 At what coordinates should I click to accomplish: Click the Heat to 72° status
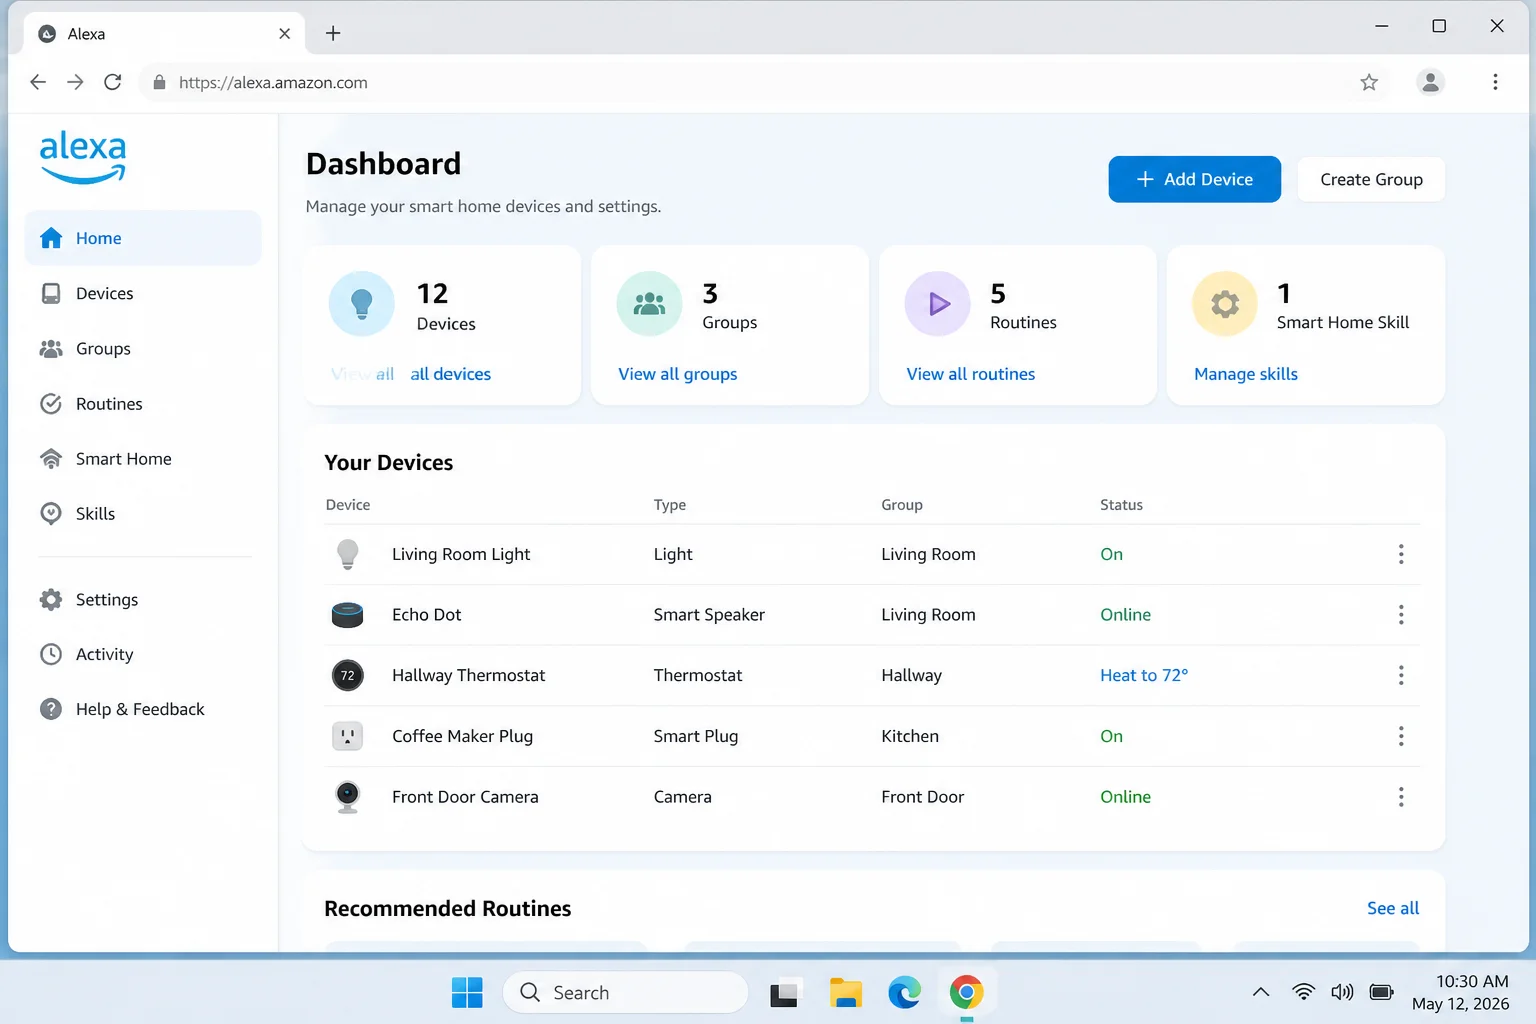[x=1144, y=676]
